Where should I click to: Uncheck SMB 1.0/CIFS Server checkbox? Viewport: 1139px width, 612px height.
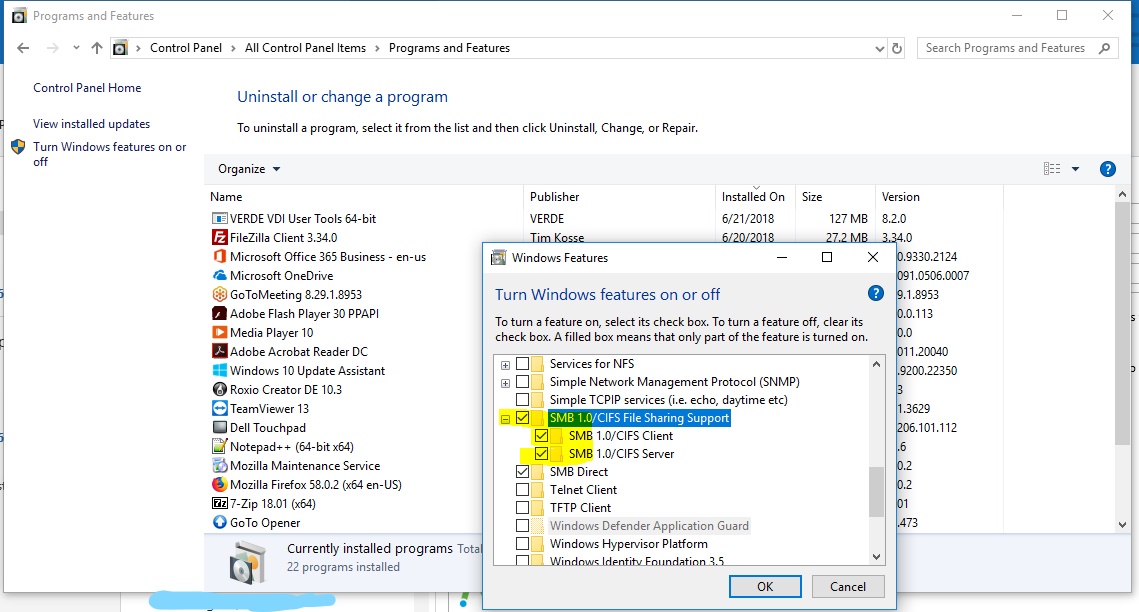click(x=541, y=454)
